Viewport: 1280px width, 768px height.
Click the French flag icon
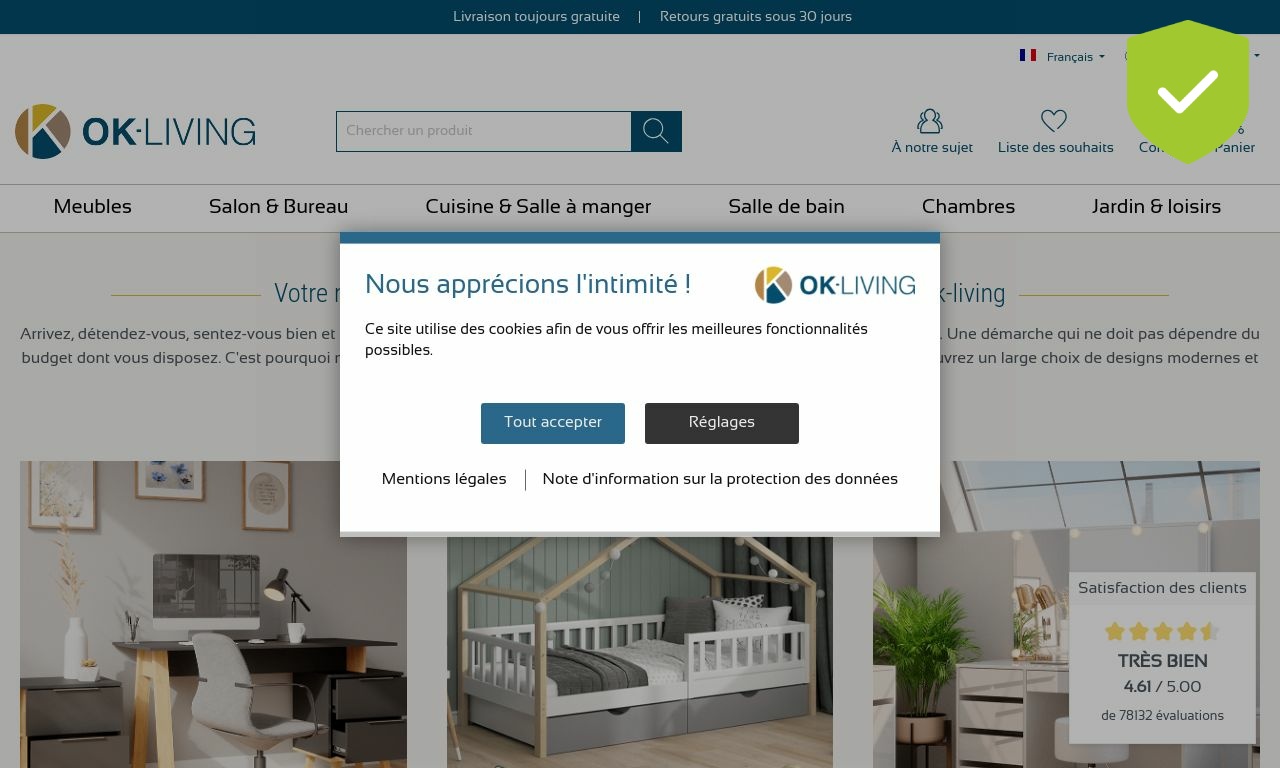(x=1028, y=56)
